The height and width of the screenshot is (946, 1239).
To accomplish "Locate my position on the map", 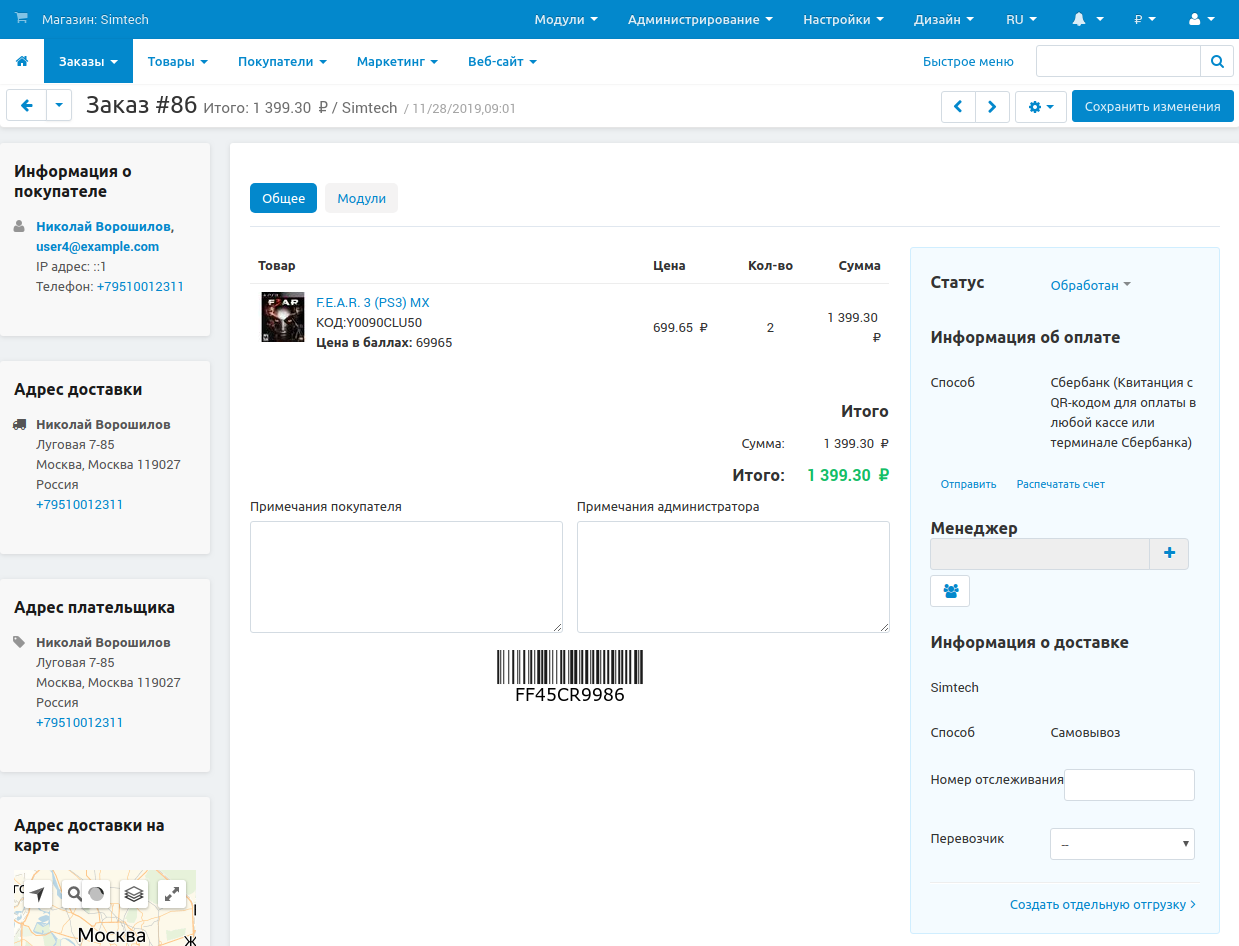I will (37, 894).
